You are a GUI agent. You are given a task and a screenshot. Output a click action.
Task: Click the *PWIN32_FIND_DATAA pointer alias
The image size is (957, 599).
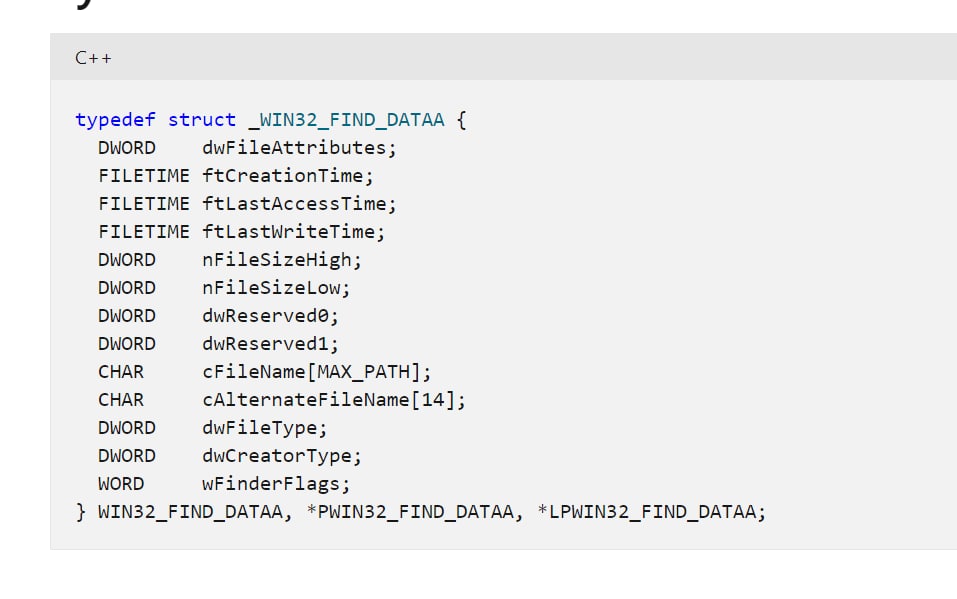(419, 512)
